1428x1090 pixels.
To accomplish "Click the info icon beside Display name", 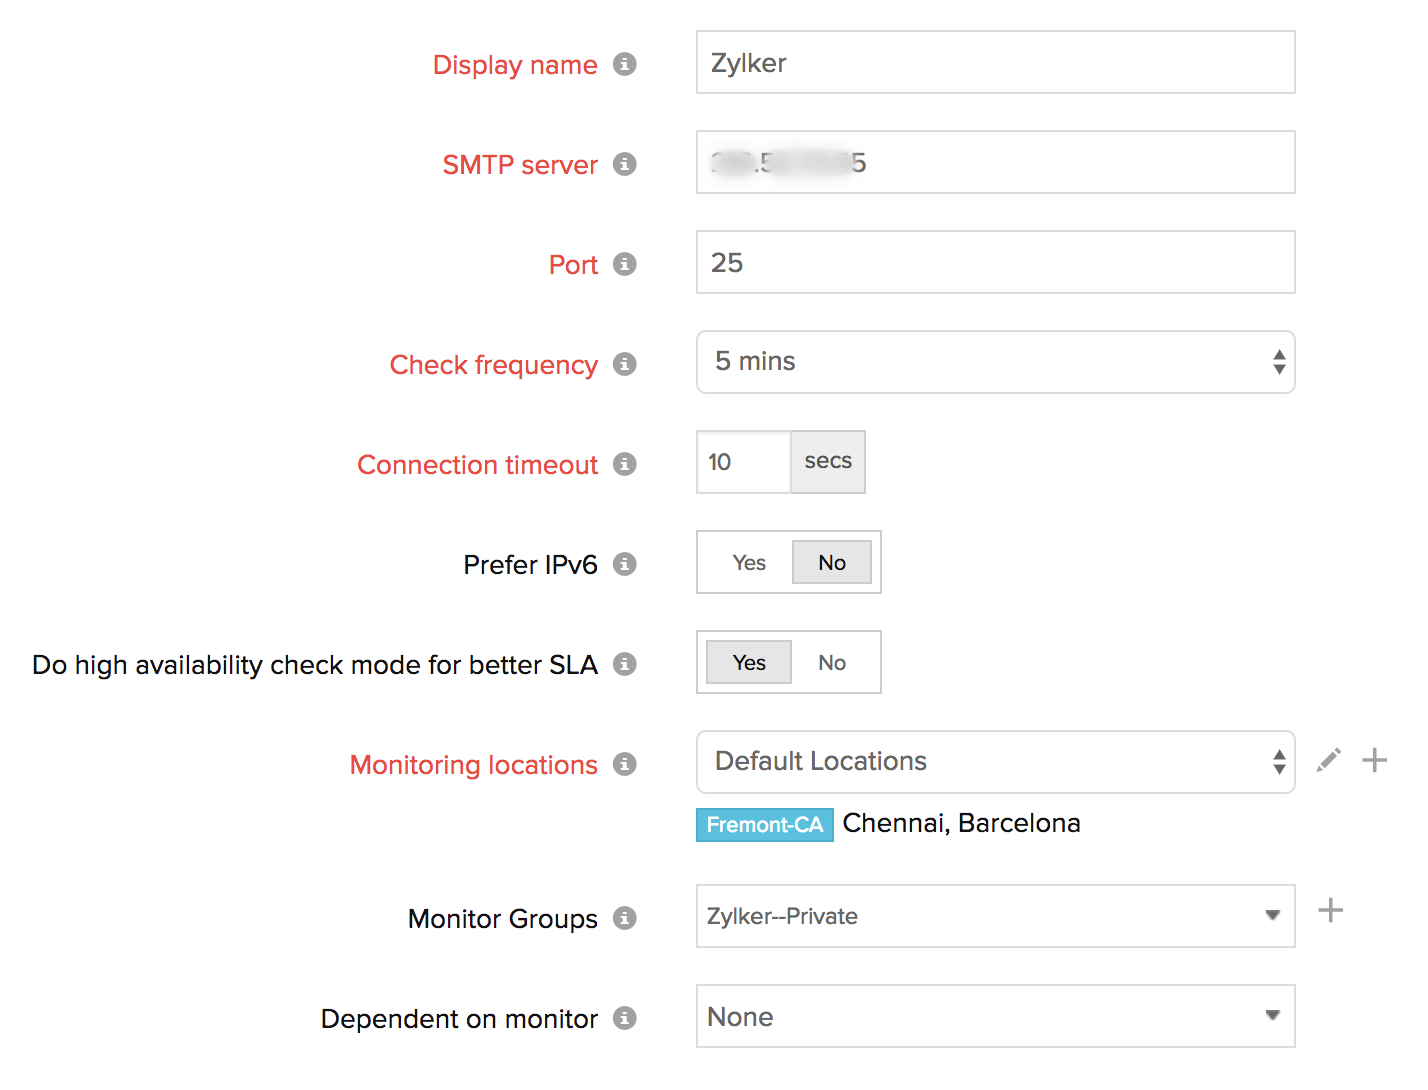I will point(625,64).
